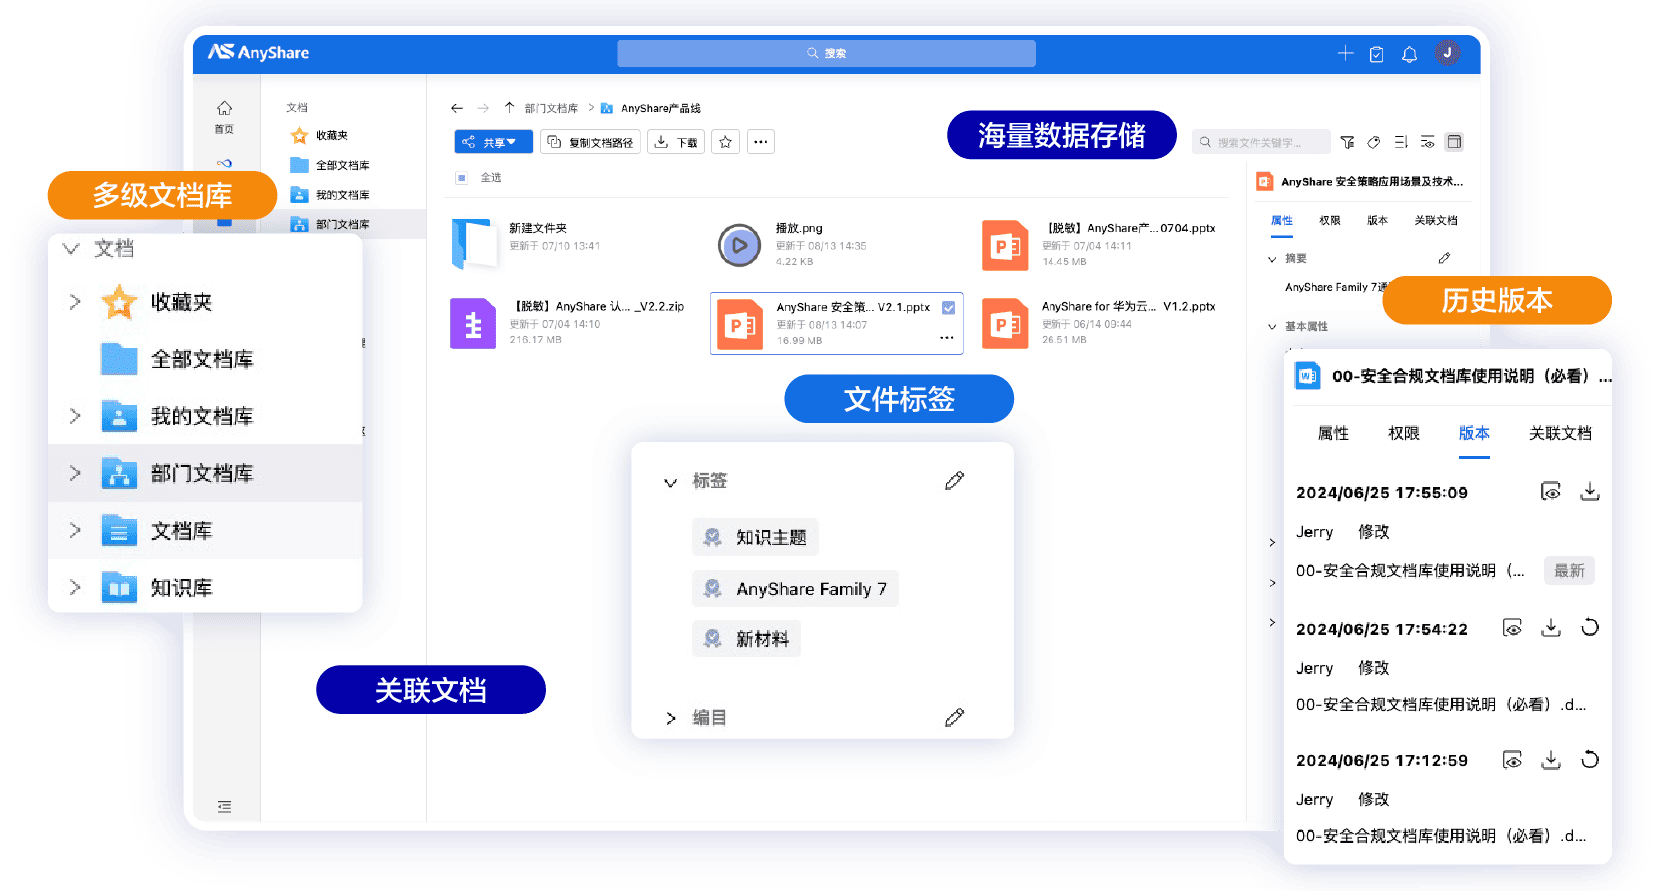Collapse 基本属性 section in details panel
This screenshot has width=1660, height=891.
point(1272,327)
